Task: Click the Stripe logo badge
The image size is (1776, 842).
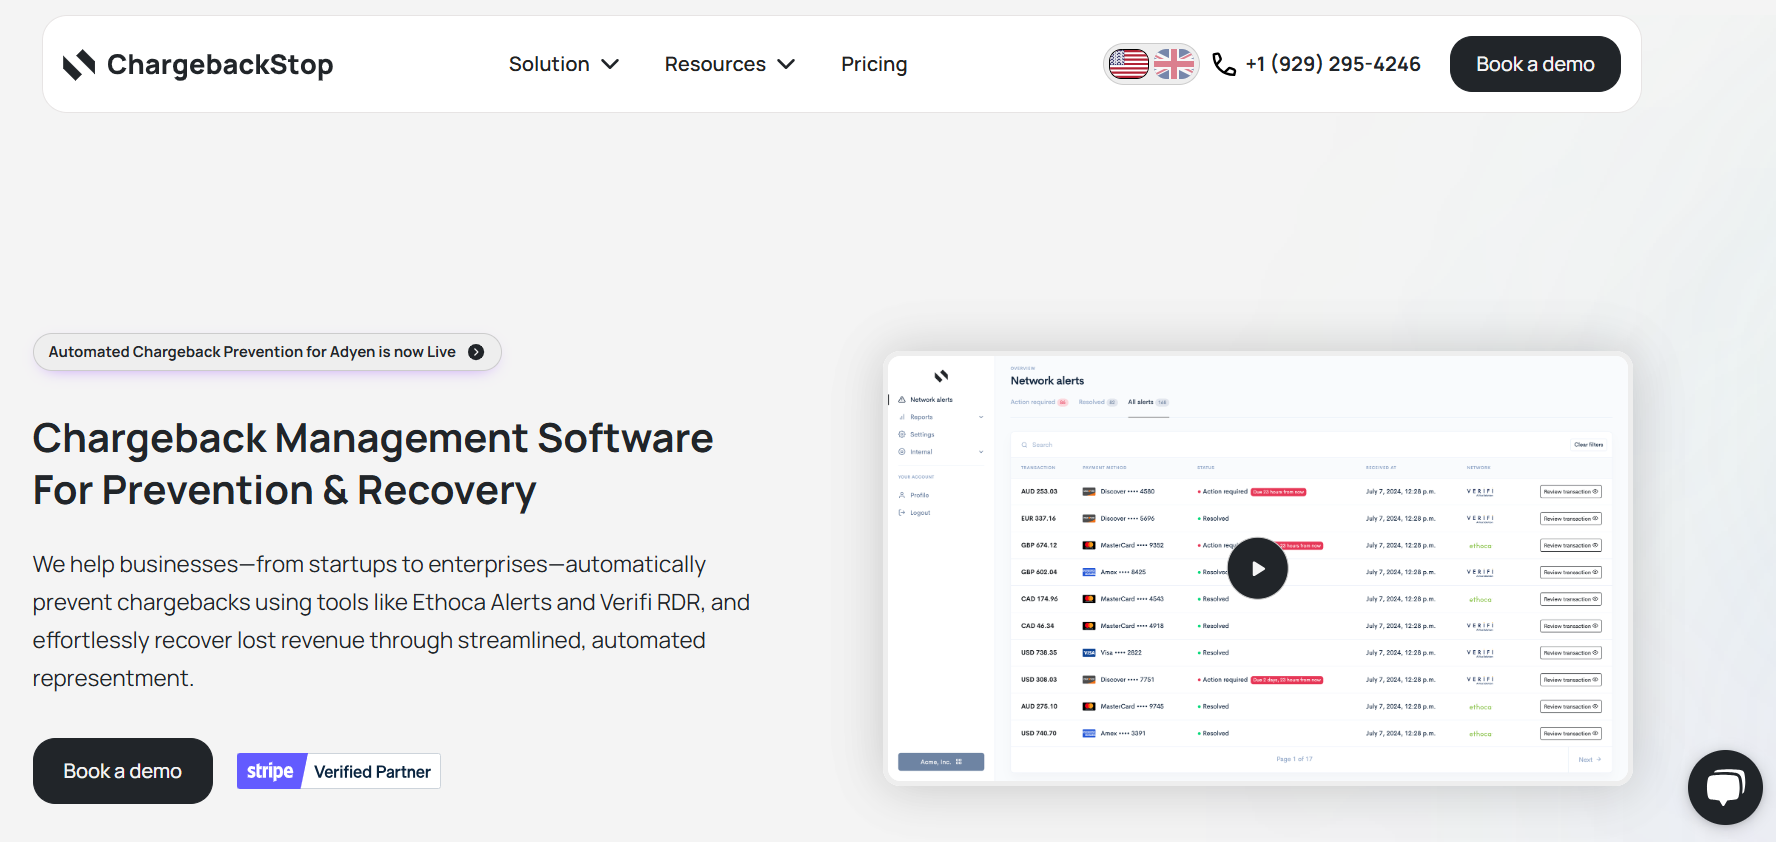Action: click(270, 771)
